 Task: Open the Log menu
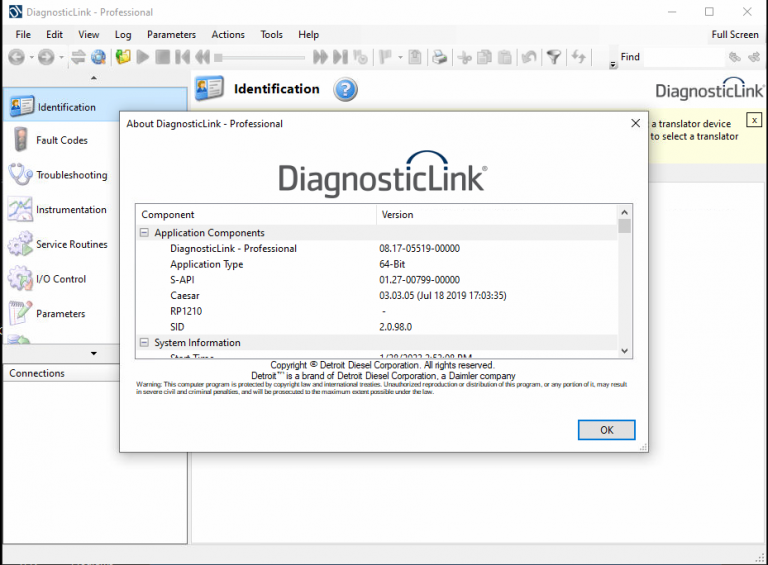click(x=123, y=35)
